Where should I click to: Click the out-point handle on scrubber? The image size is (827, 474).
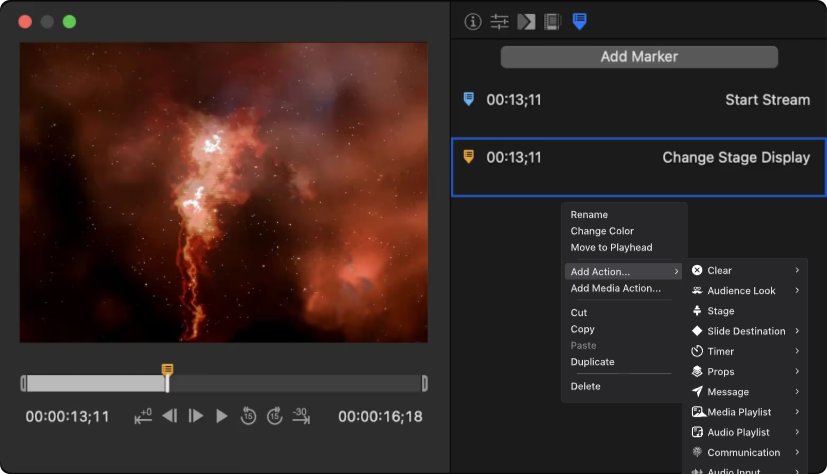425,383
